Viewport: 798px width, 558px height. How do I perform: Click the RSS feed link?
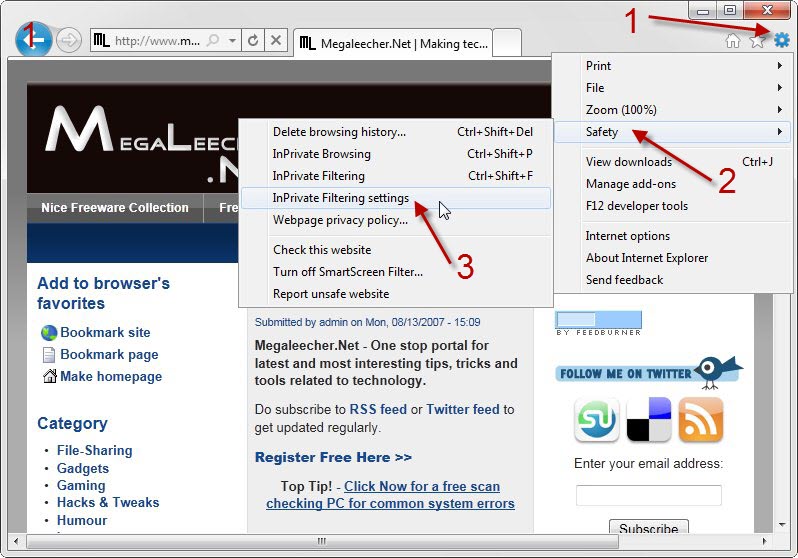coord(378,409)
